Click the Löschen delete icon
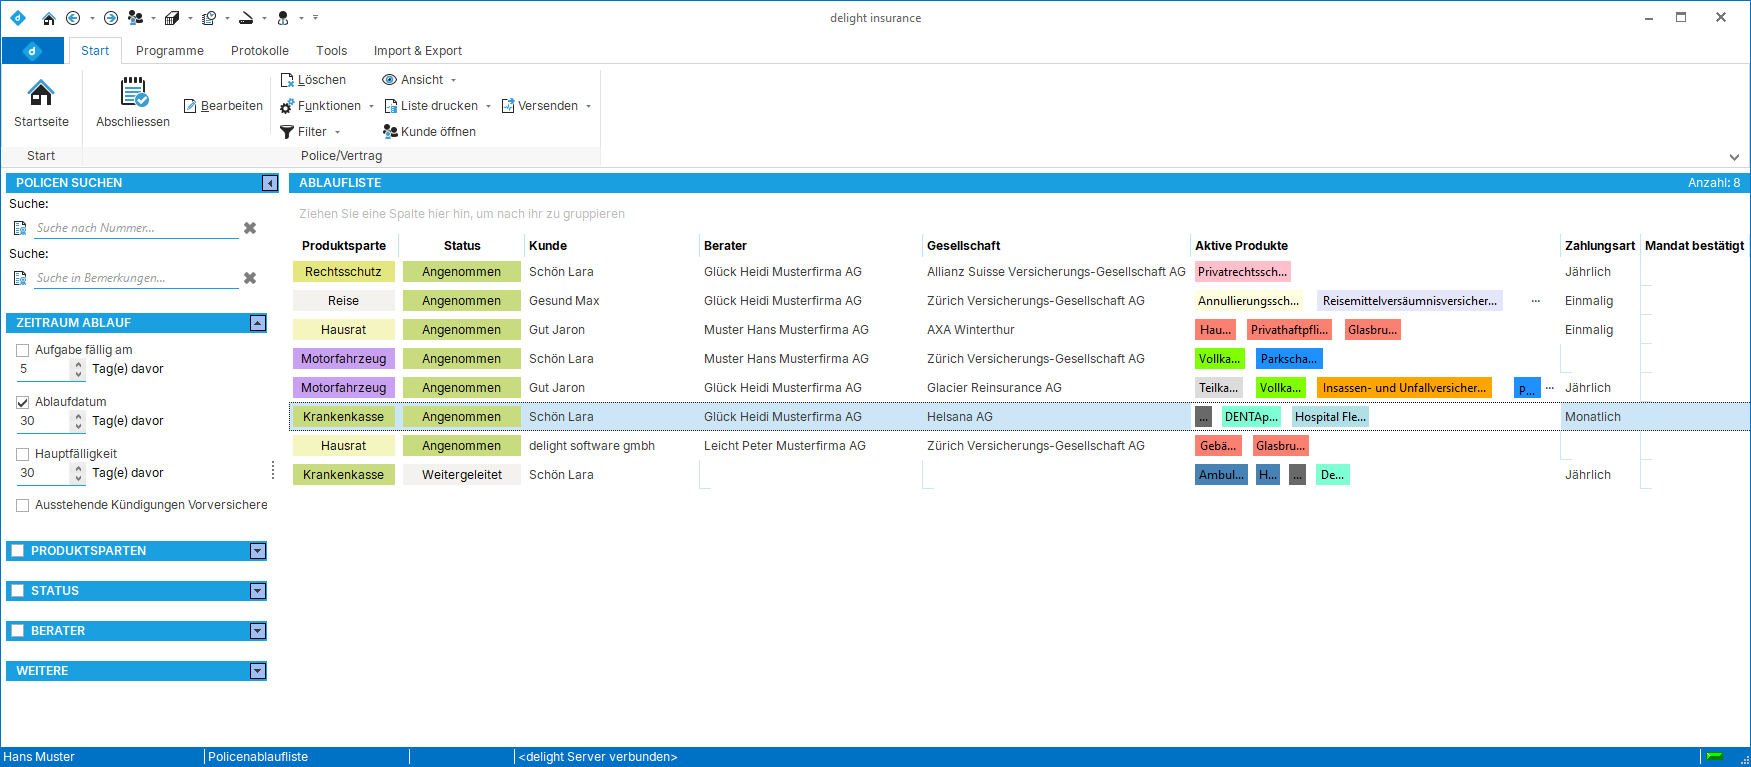 (x=287, y=80)
